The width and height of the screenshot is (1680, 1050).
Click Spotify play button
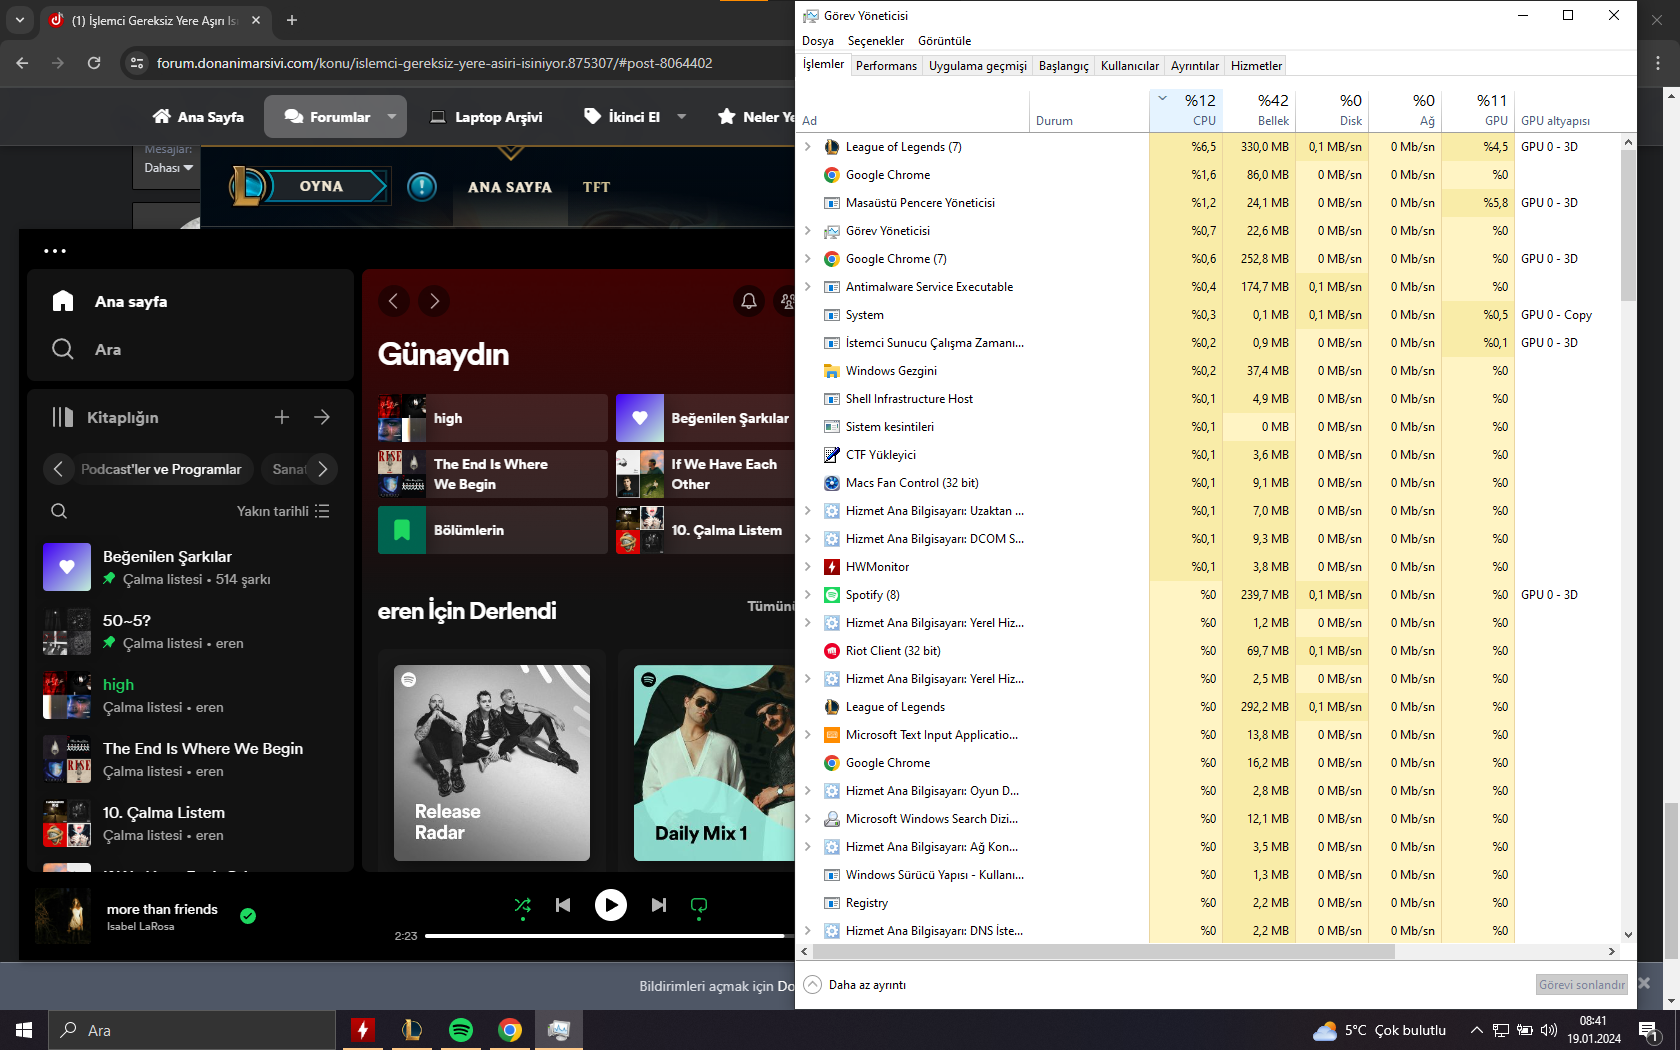[x=611, y=905]
